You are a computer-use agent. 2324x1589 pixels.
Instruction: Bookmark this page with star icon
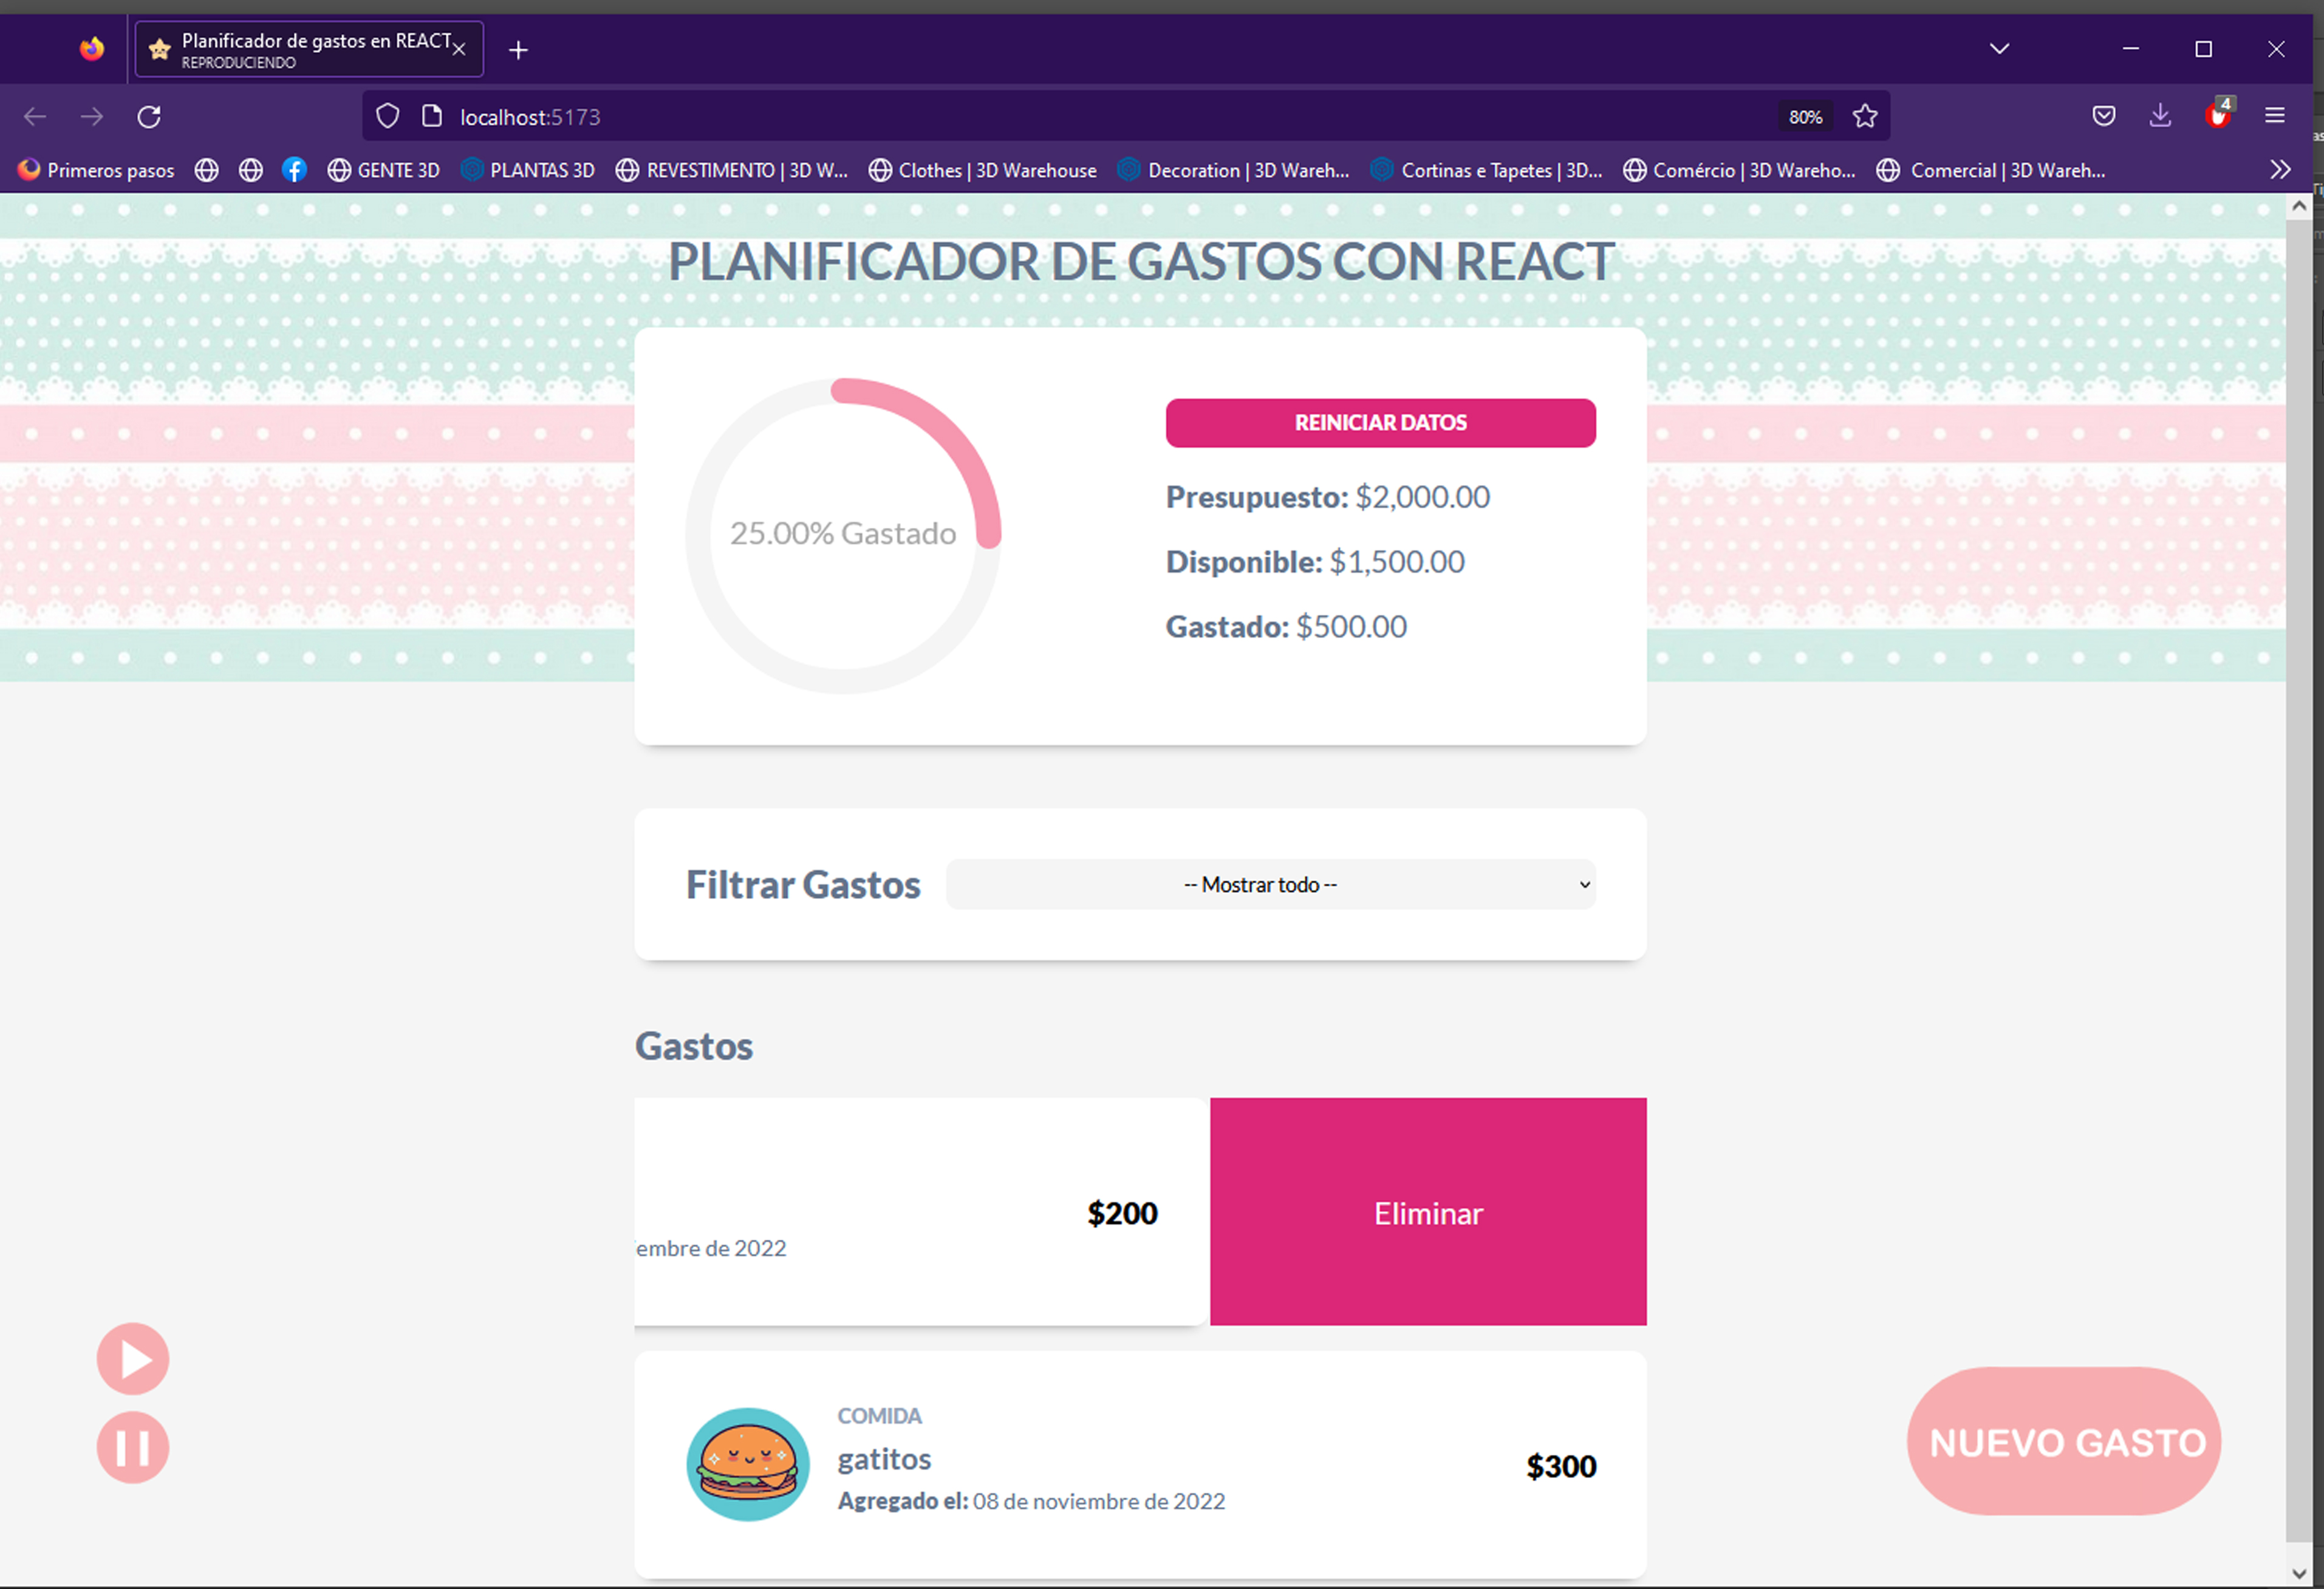coord(1865,117)
